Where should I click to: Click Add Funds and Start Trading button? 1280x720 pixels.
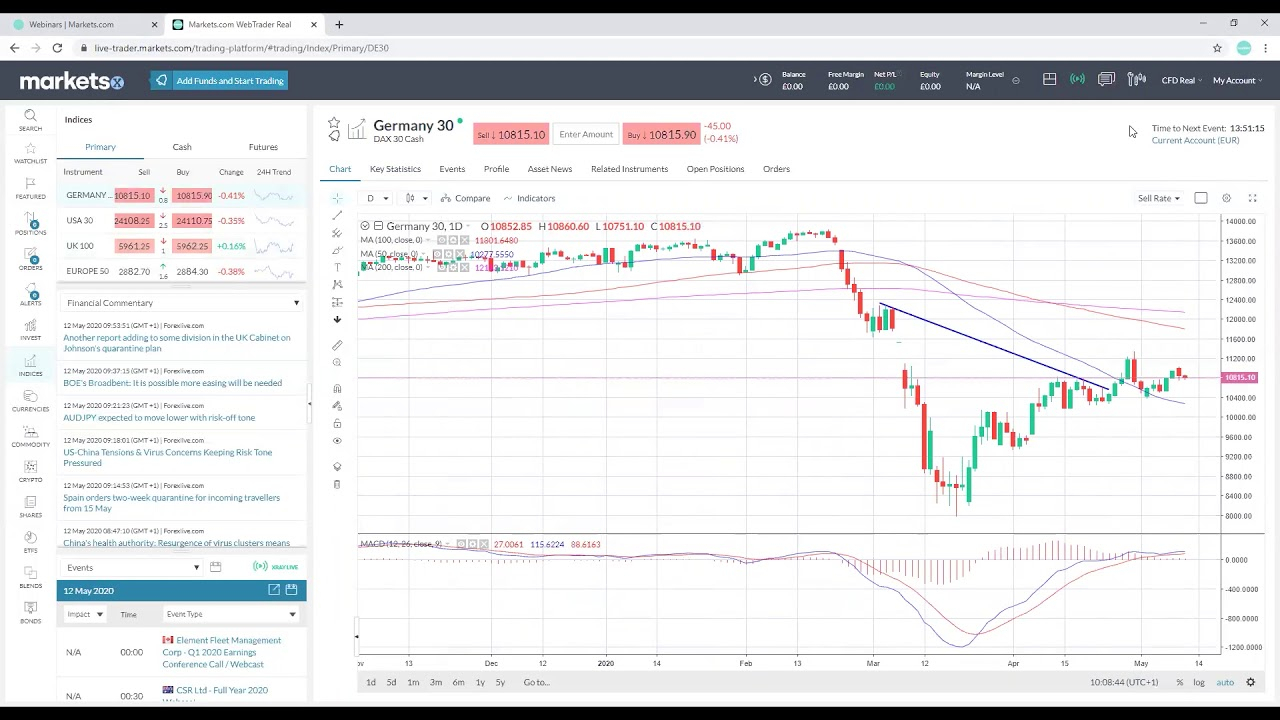[220, 81]
